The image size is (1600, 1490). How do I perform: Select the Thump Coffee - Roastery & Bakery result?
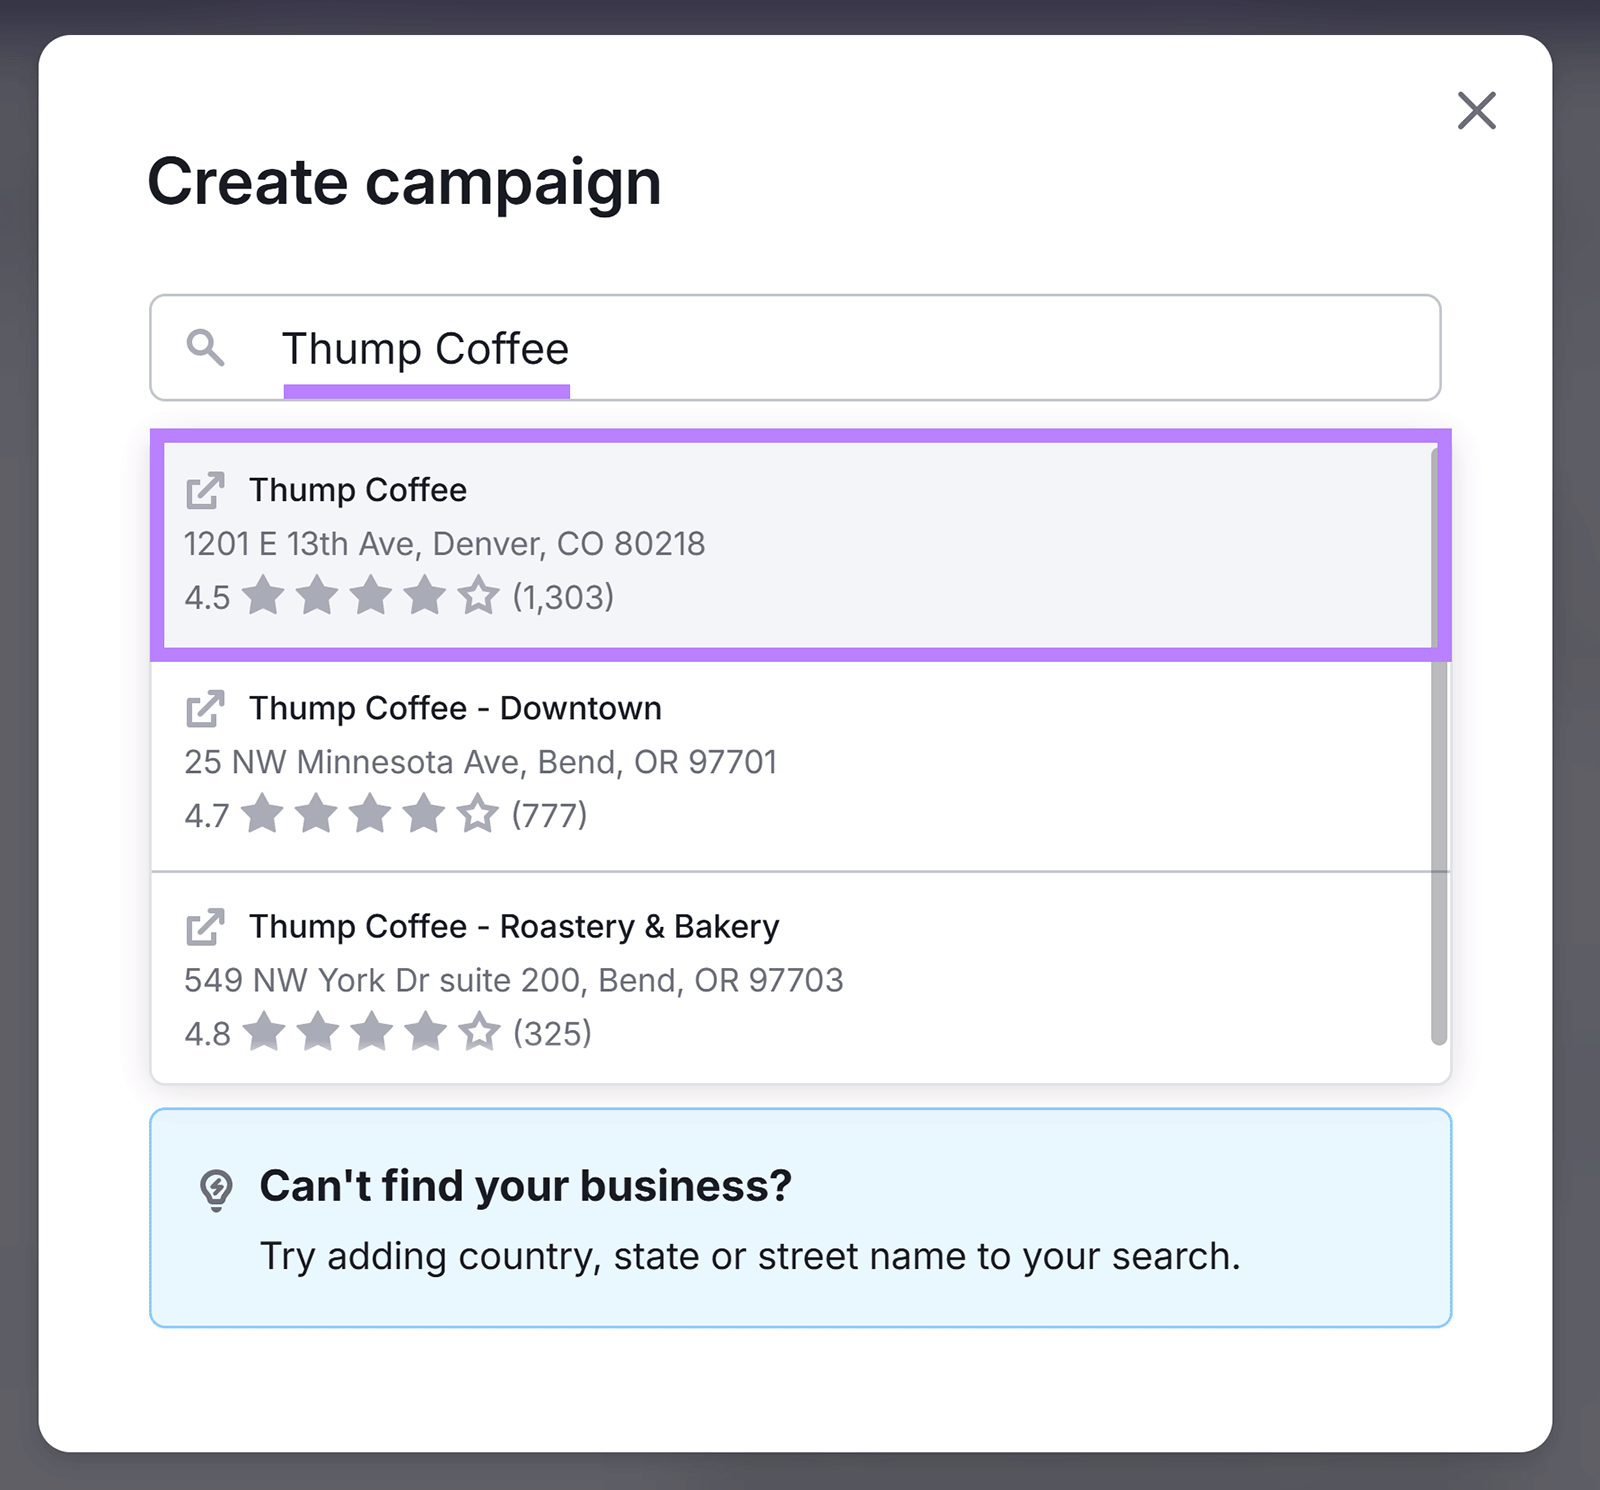(x=795, y=978)
